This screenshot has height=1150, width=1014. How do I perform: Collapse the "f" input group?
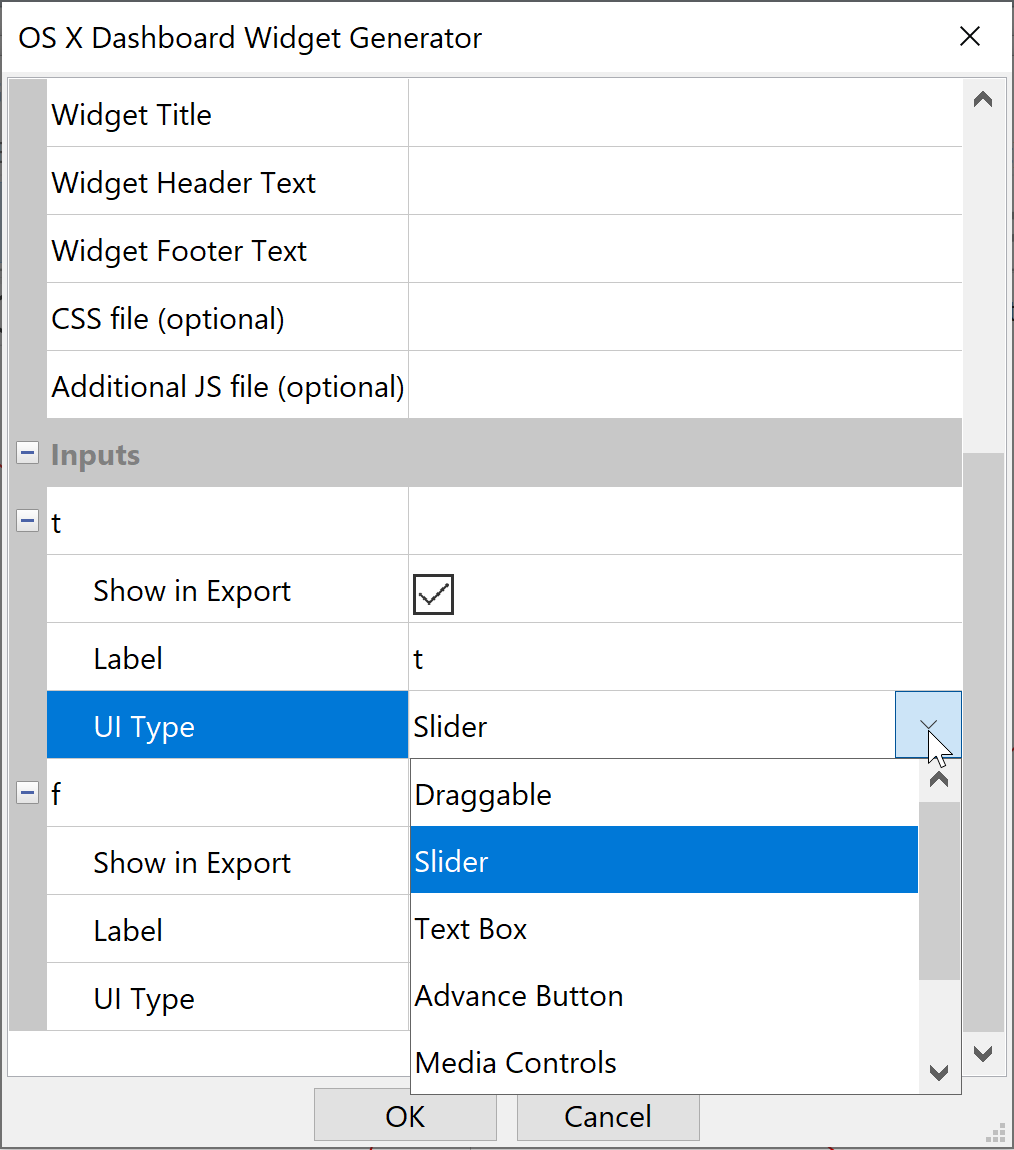(27, 793)
